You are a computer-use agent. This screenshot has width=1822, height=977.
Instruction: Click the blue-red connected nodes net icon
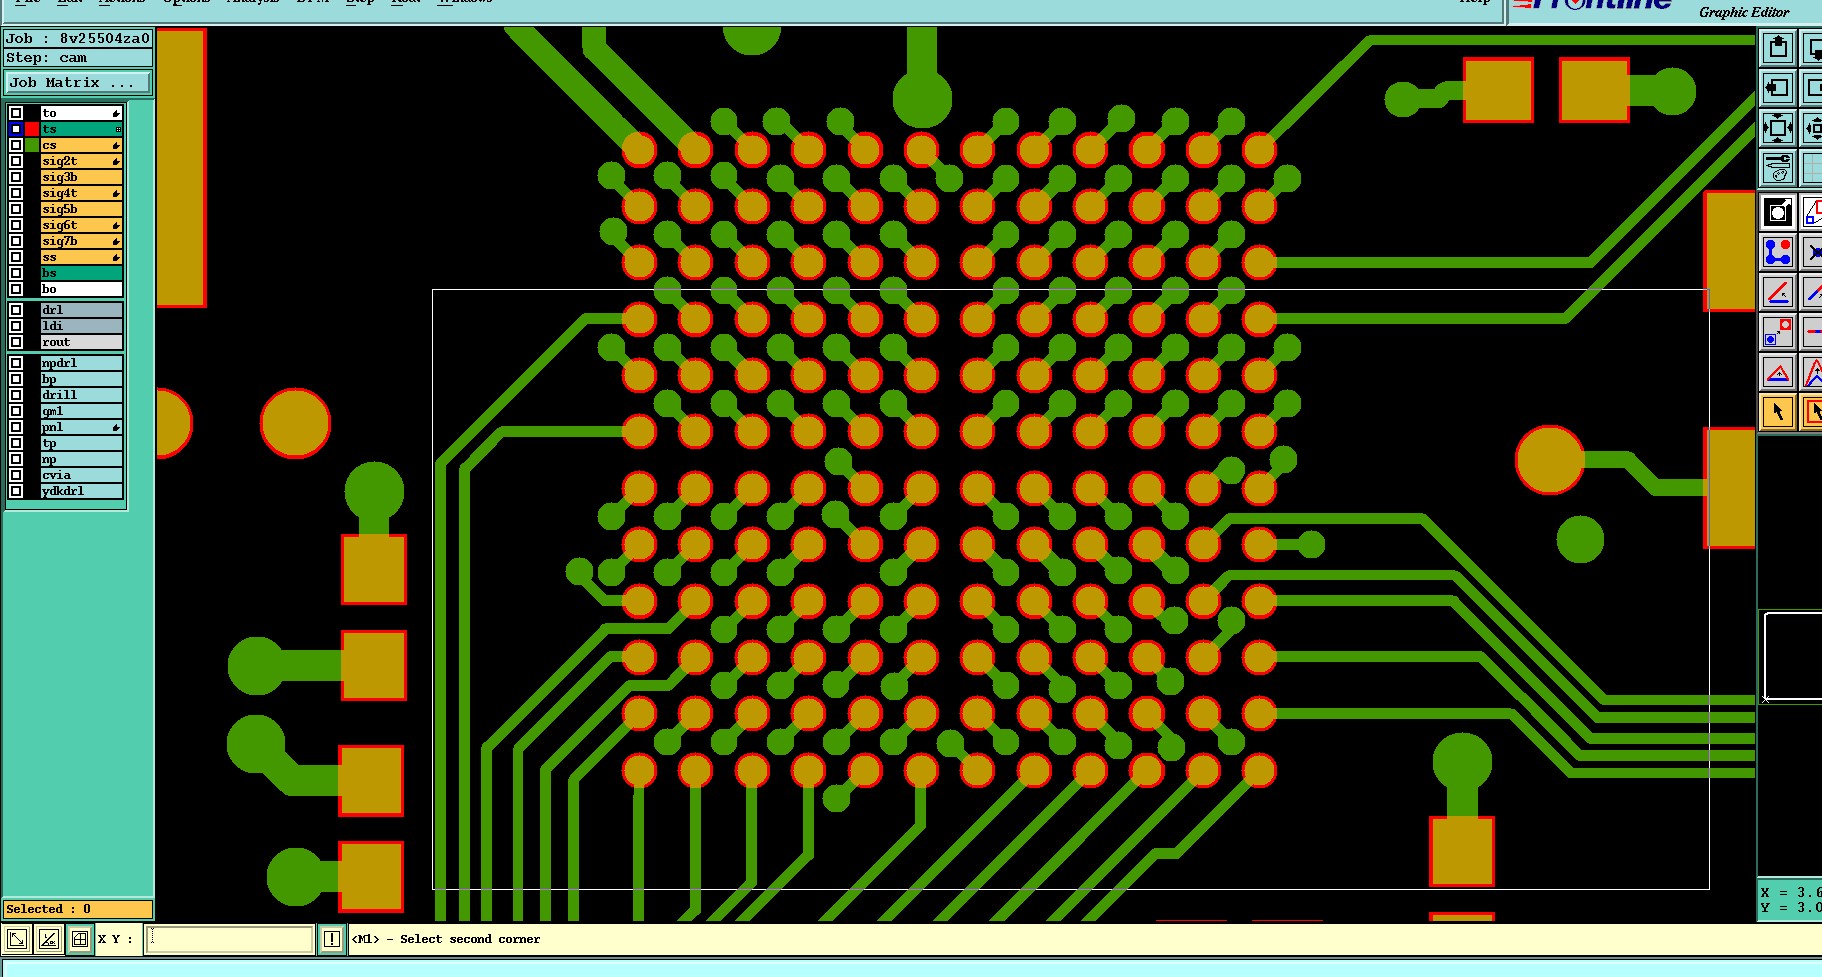coord(1778,252)
